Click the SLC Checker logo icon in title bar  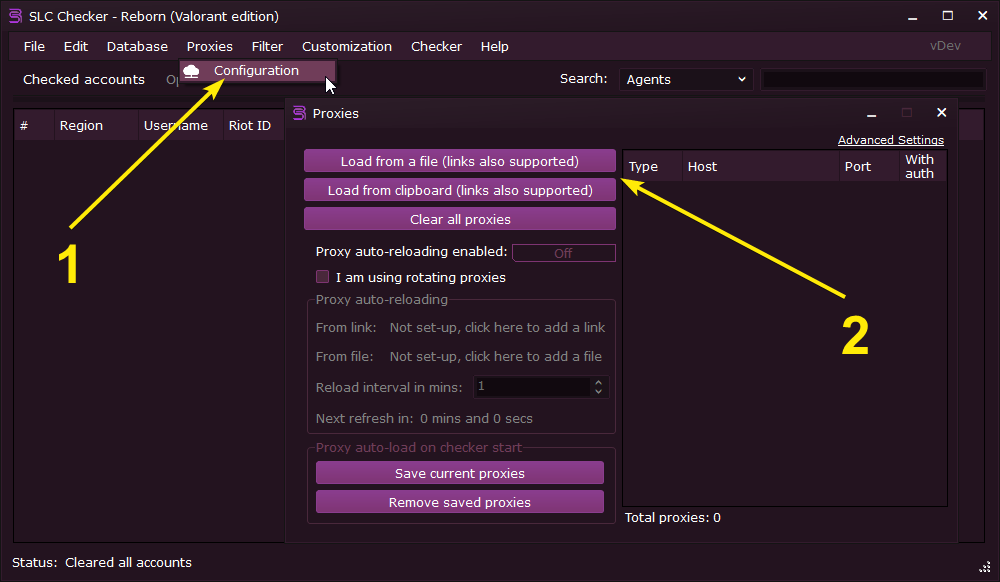coord(15,16)
